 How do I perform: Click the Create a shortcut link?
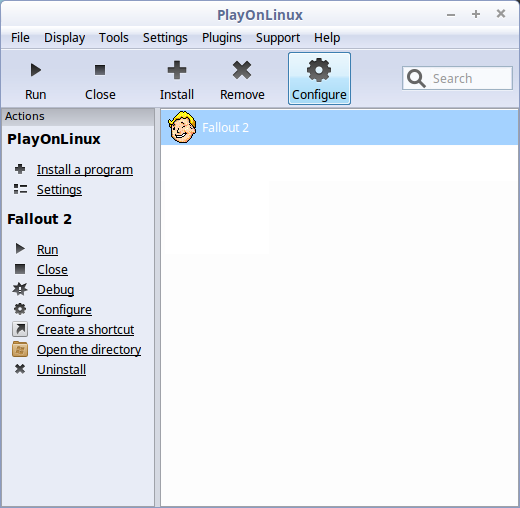(x=85, y=329)
